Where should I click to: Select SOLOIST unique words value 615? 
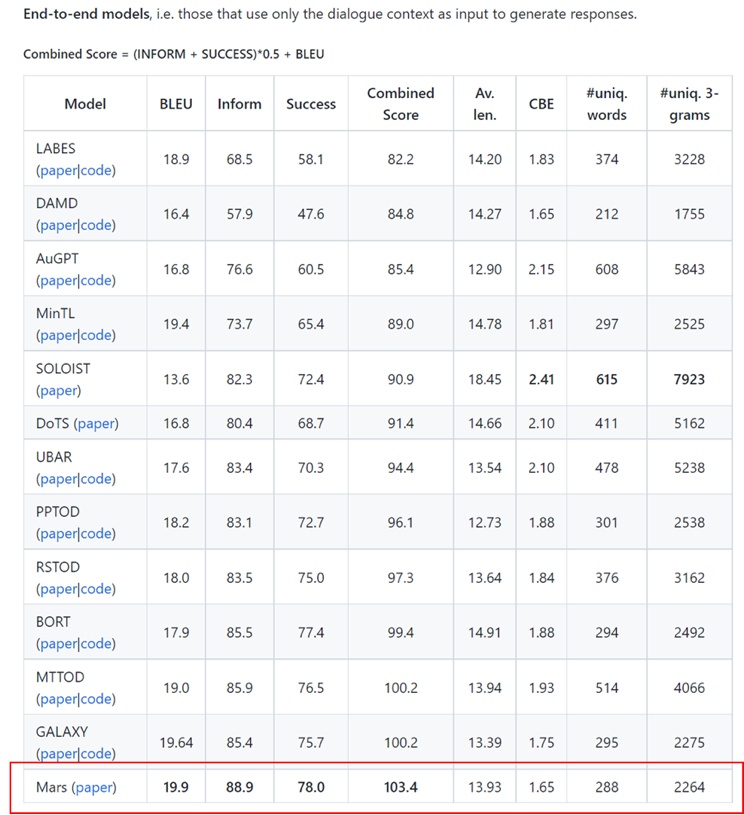607,379
